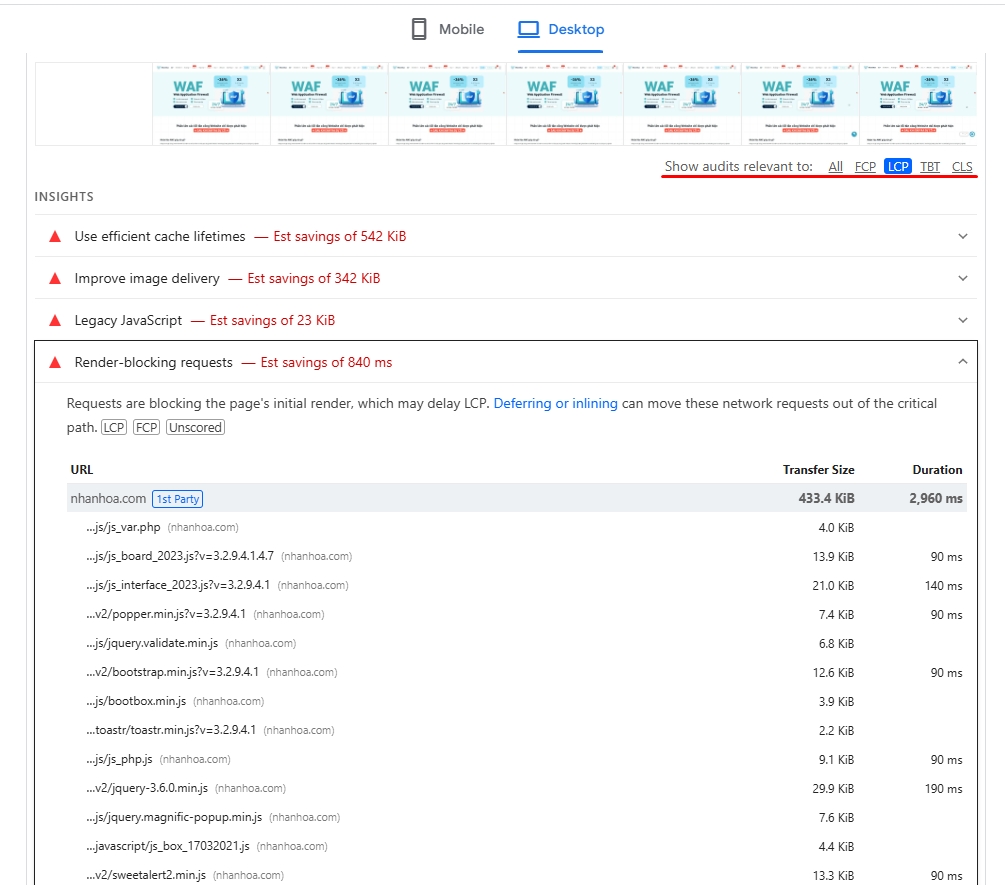Open the js_board_2023.js URL
The width and height of the screenshot is (1005, 885).
pos(180,556)
